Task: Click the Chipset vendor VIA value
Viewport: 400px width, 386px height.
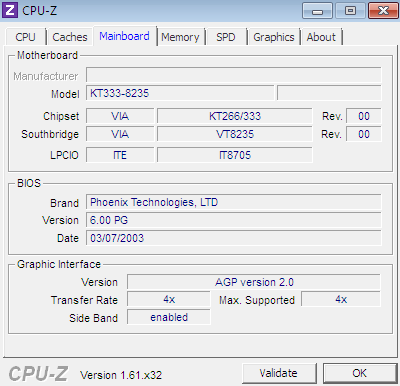Action: point(120,116)
